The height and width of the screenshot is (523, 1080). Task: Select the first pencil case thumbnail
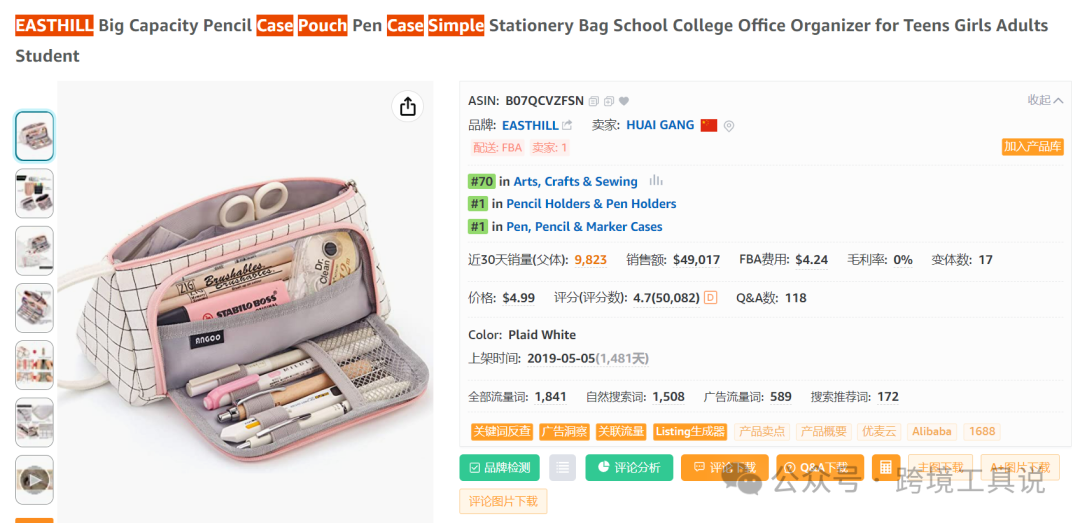tap(35, 136)
